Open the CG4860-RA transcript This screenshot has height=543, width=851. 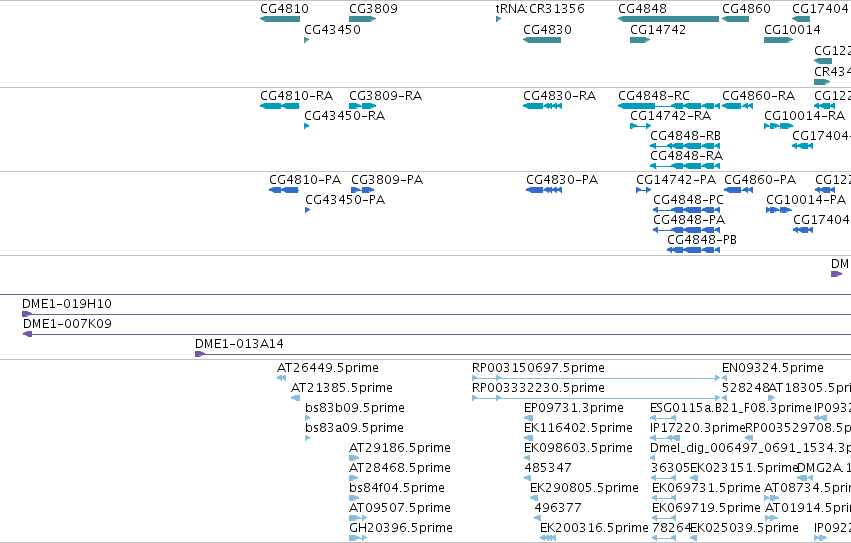point(737,106)
